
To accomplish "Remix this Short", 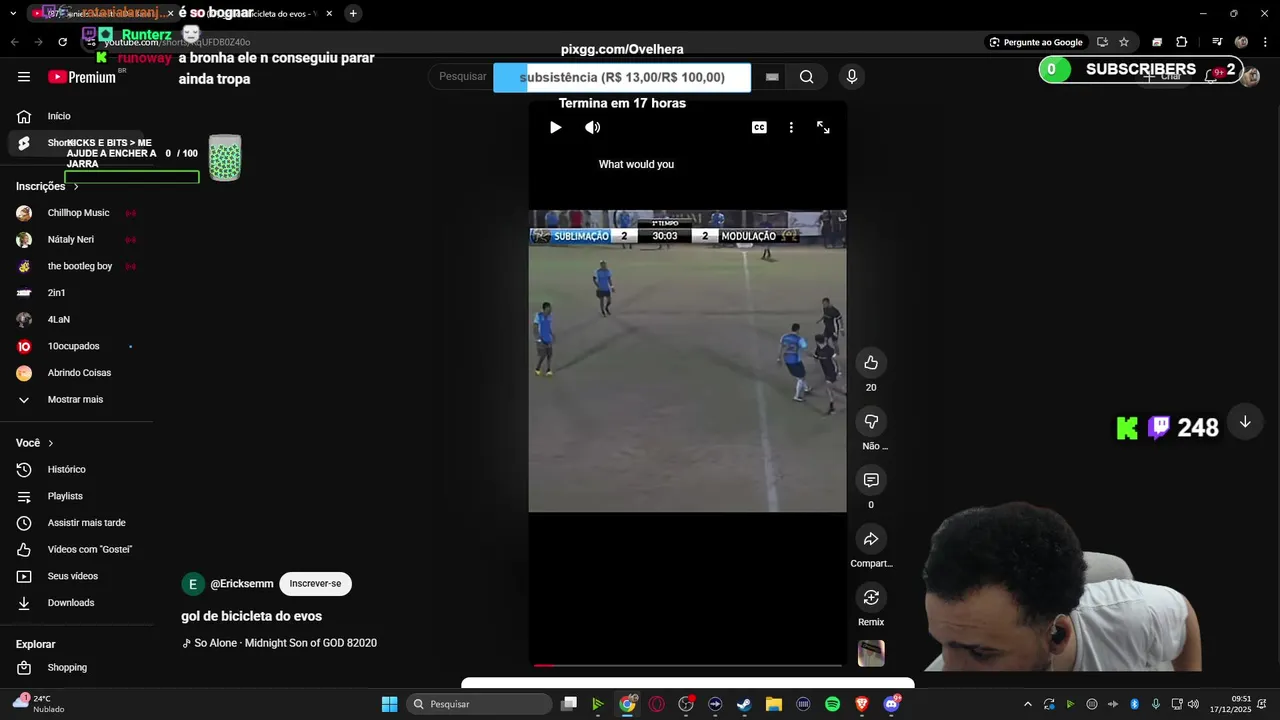I will click(871, 597).
